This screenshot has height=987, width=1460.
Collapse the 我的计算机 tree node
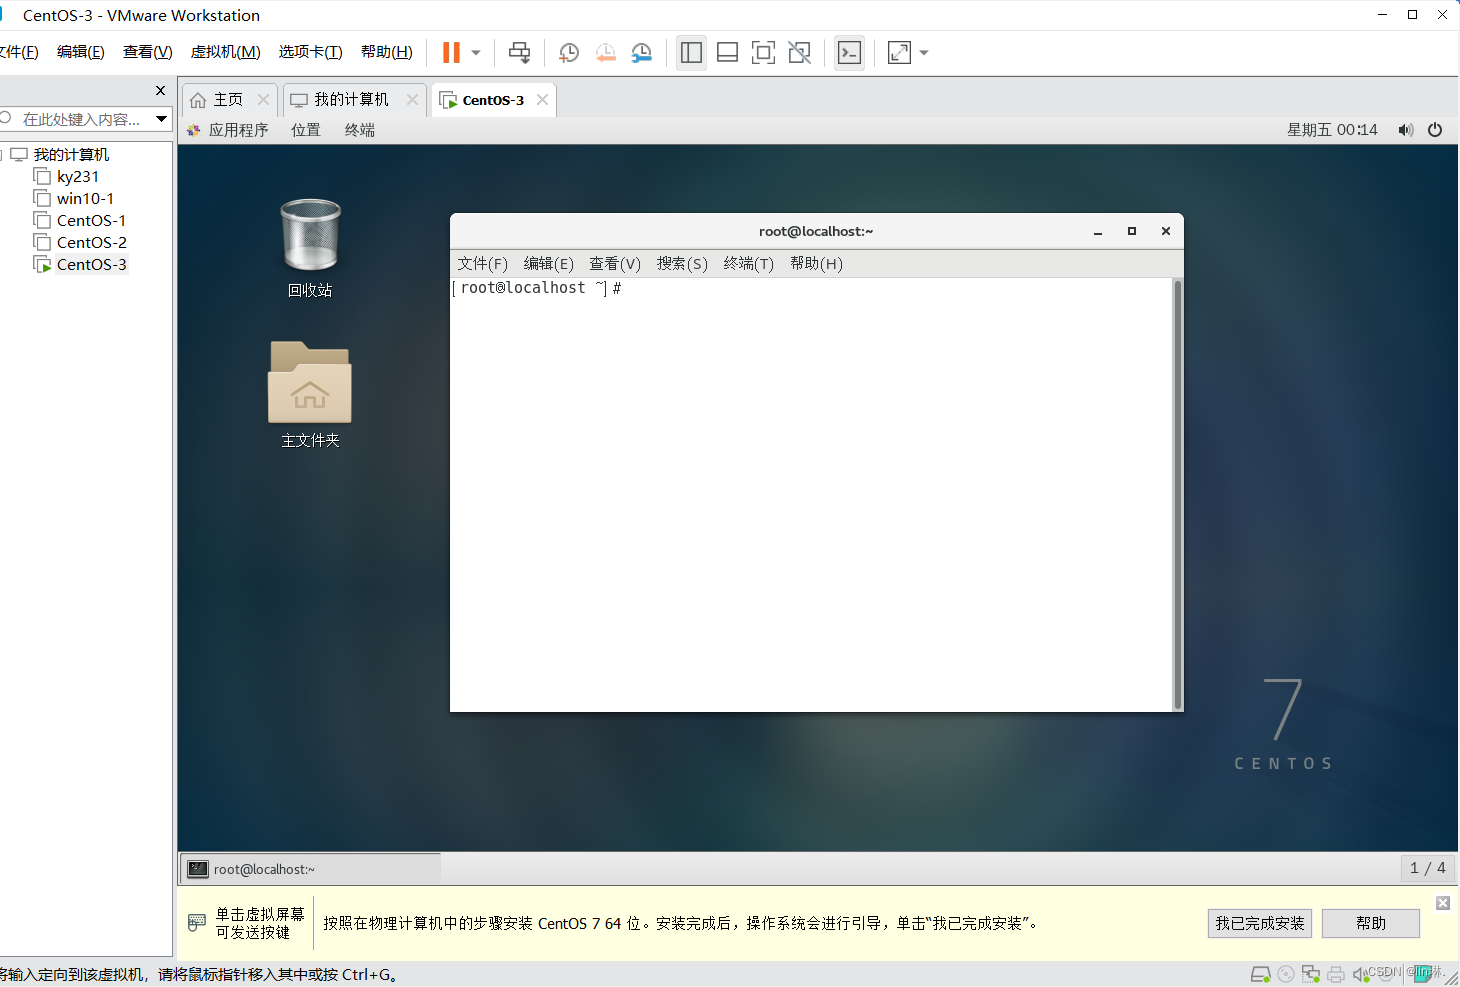pyautogui.click(x=3, y=155)
